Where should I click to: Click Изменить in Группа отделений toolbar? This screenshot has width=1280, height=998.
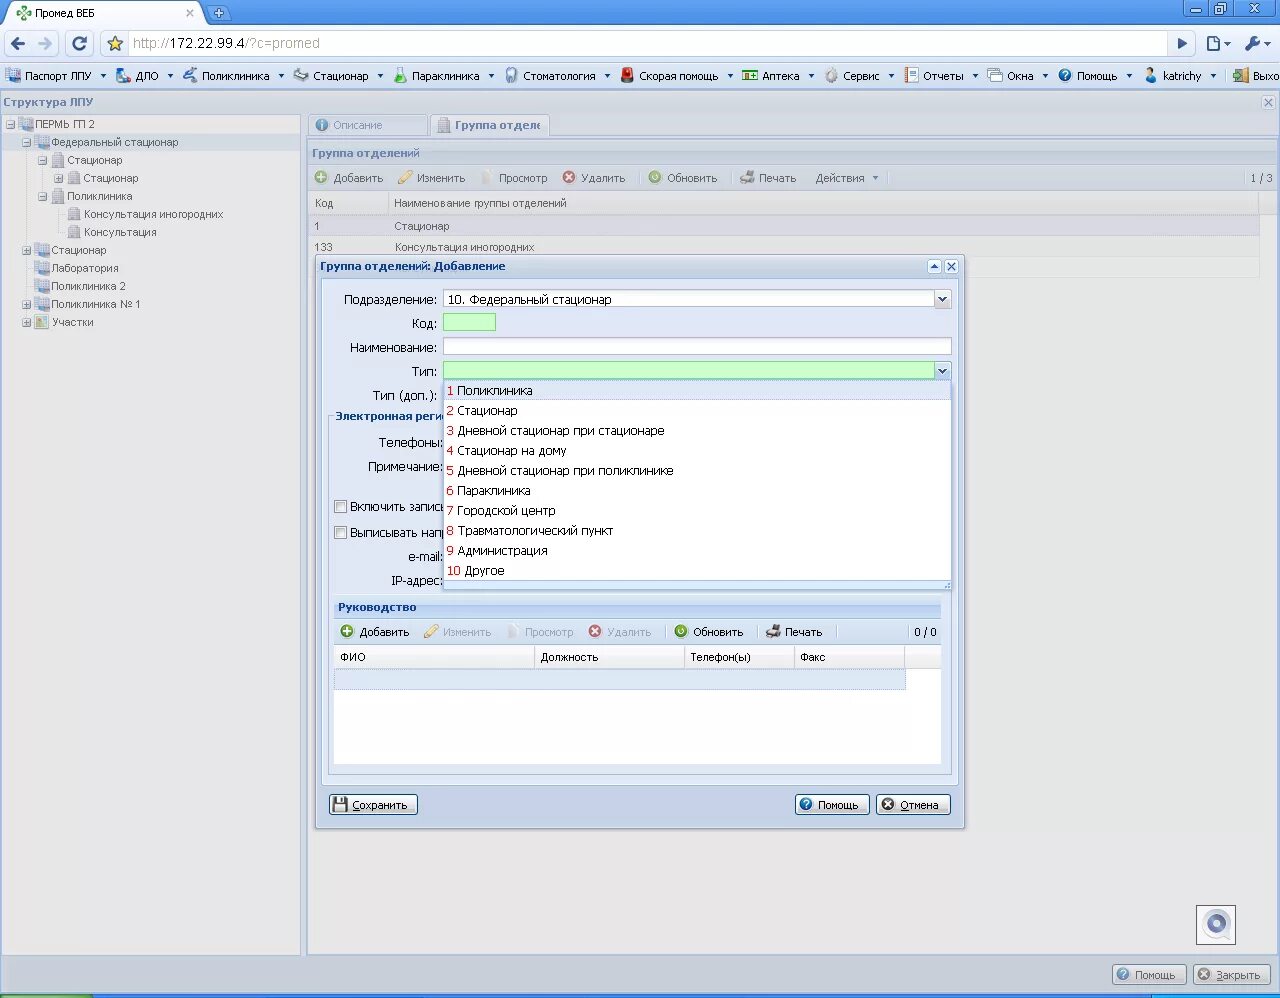(x=431, y=178)
